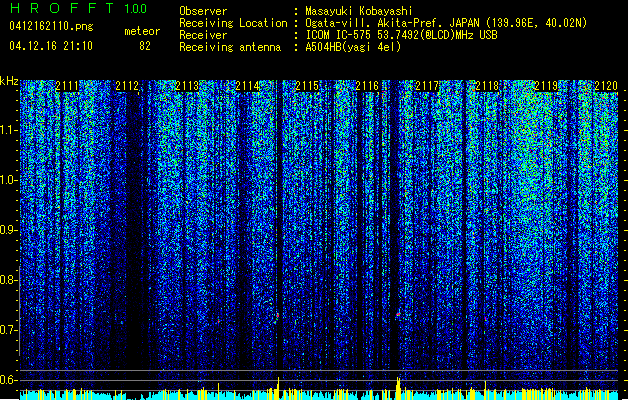Viewport: 629px width, 400px height.
Task: Click the 2119 time marker
Action: (546, 86)
